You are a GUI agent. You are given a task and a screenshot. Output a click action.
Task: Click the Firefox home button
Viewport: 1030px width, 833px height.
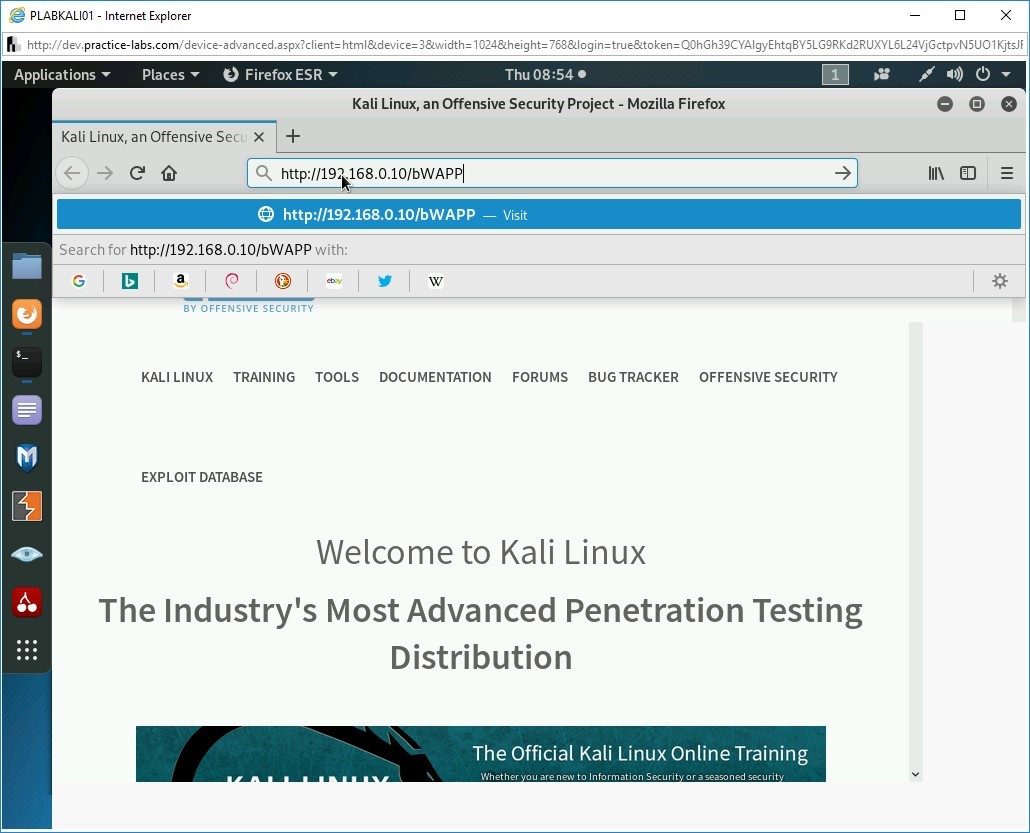169,173
